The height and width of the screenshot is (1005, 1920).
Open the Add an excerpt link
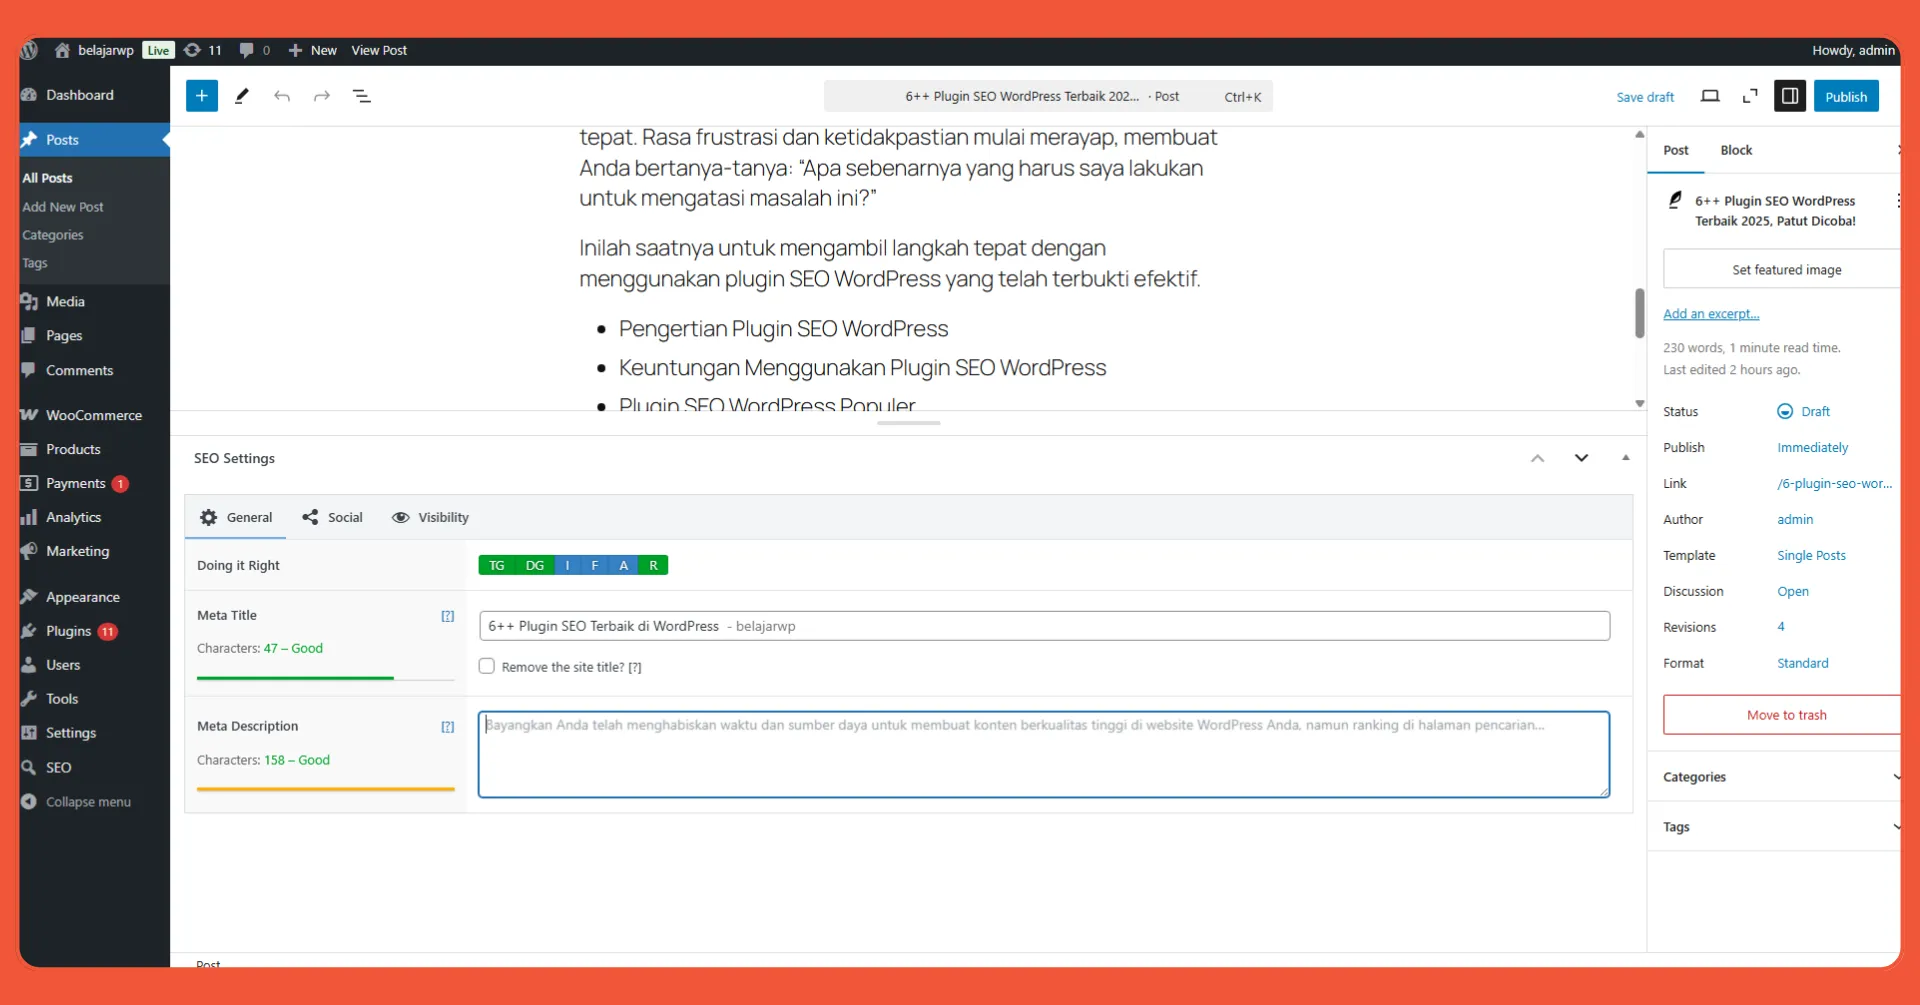tap(1711, 313)
